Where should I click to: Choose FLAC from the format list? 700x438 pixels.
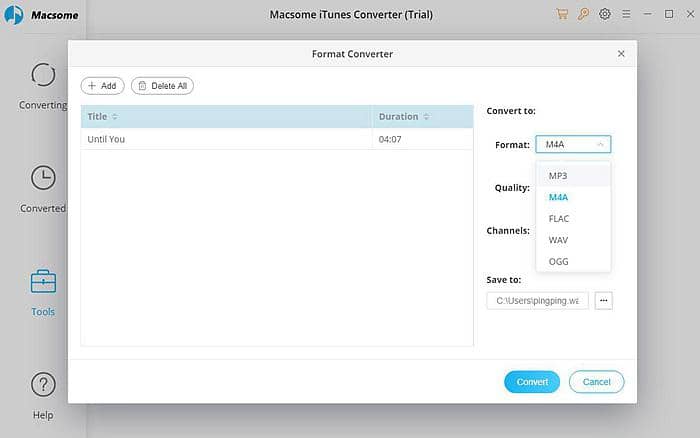coord(573,218)
